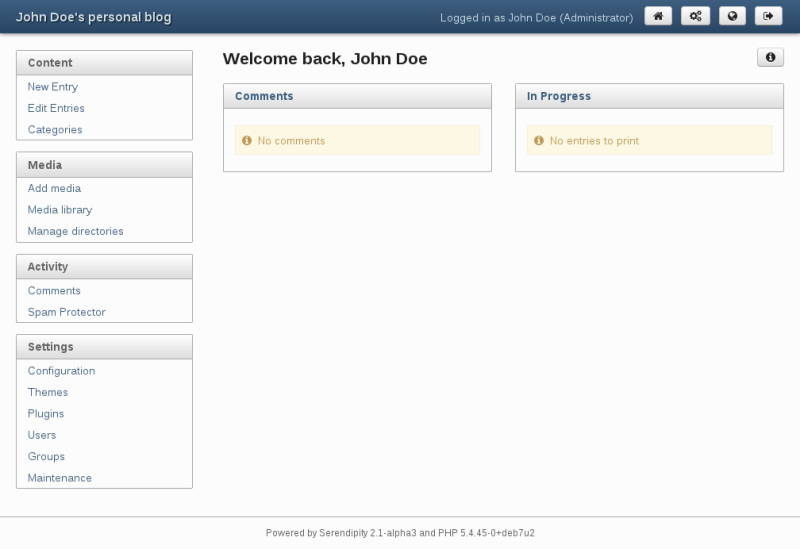Open personal settings via gears icon
Image resolution: width=800 pixels, height=549 pixels.
695,16
